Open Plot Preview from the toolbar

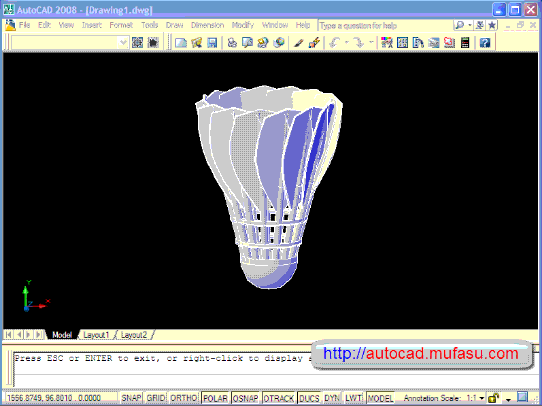[247, 43]
